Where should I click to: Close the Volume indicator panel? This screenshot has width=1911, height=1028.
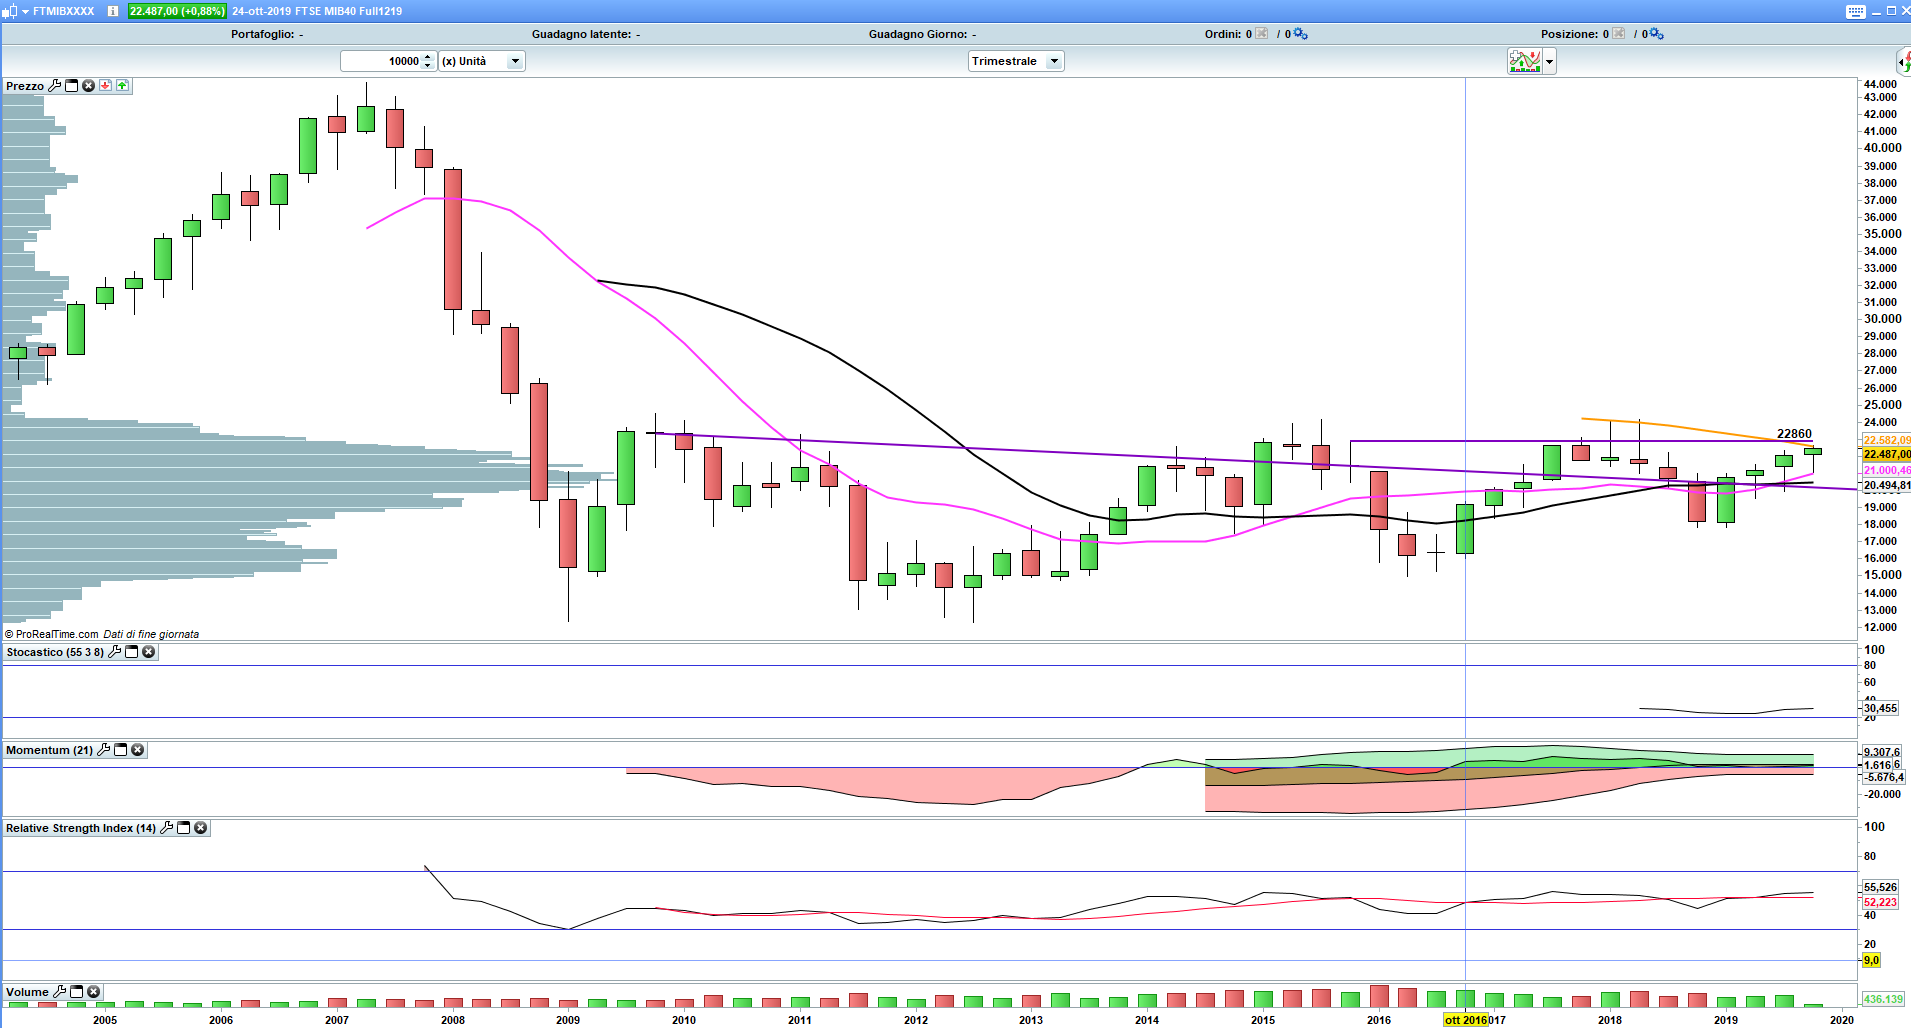tap(93, 992)
